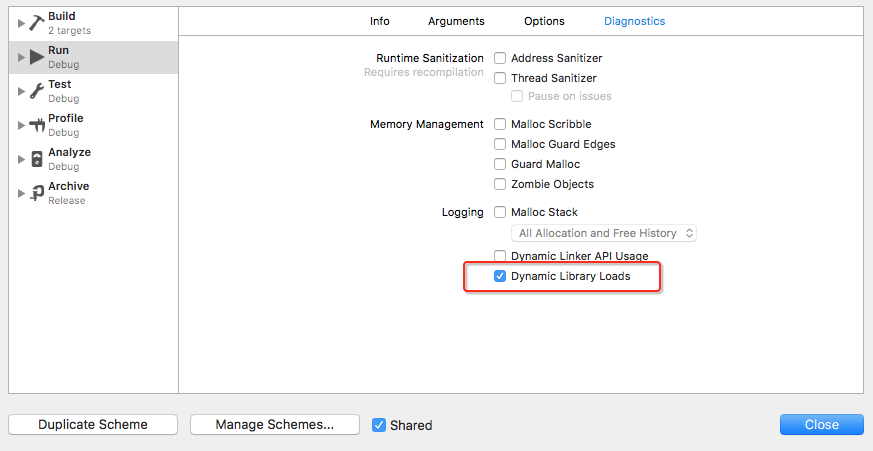Click the Duplicate Scheme button
This screenshot has width=873, height=451.
click(x=93, y=424)
